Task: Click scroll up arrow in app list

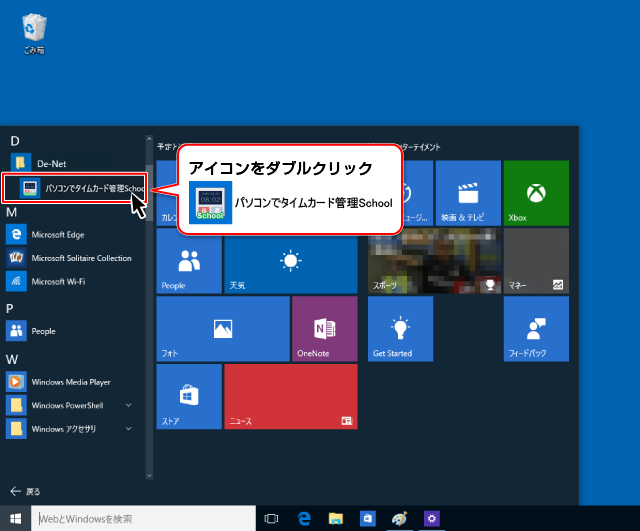Action: pos(149,139)
